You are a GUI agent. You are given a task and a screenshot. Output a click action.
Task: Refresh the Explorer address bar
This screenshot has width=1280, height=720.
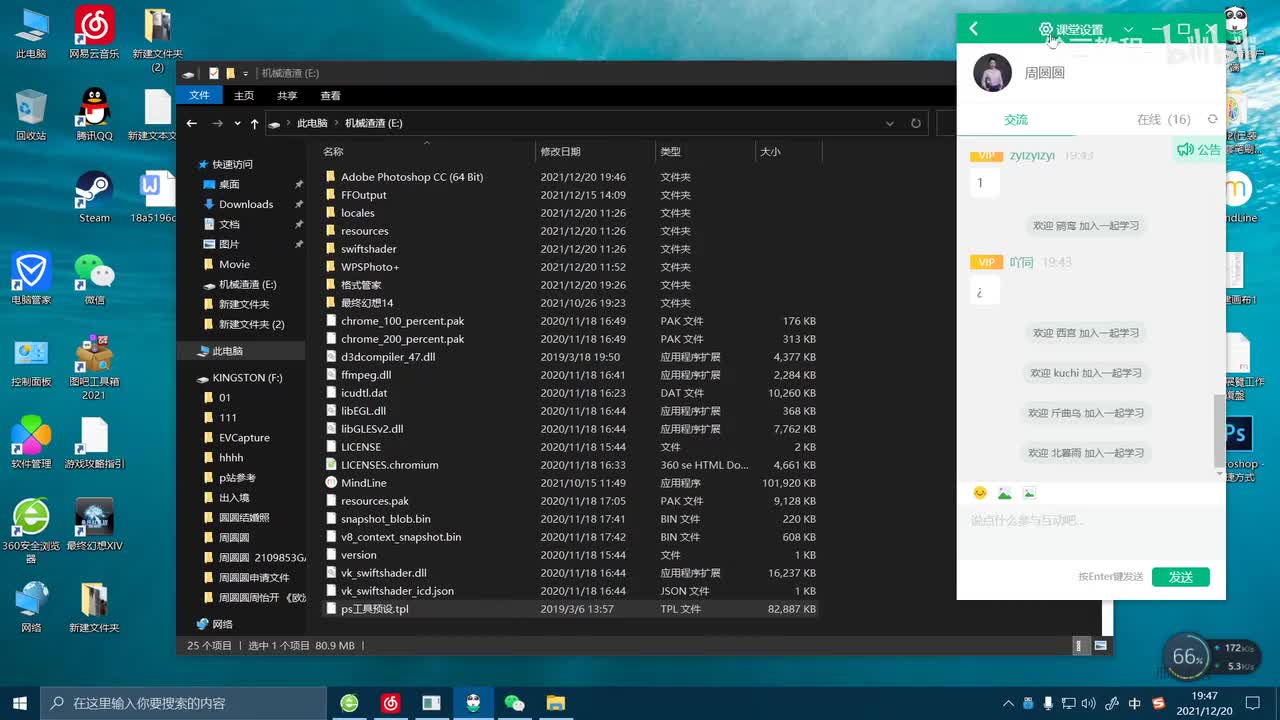(915, 123)
